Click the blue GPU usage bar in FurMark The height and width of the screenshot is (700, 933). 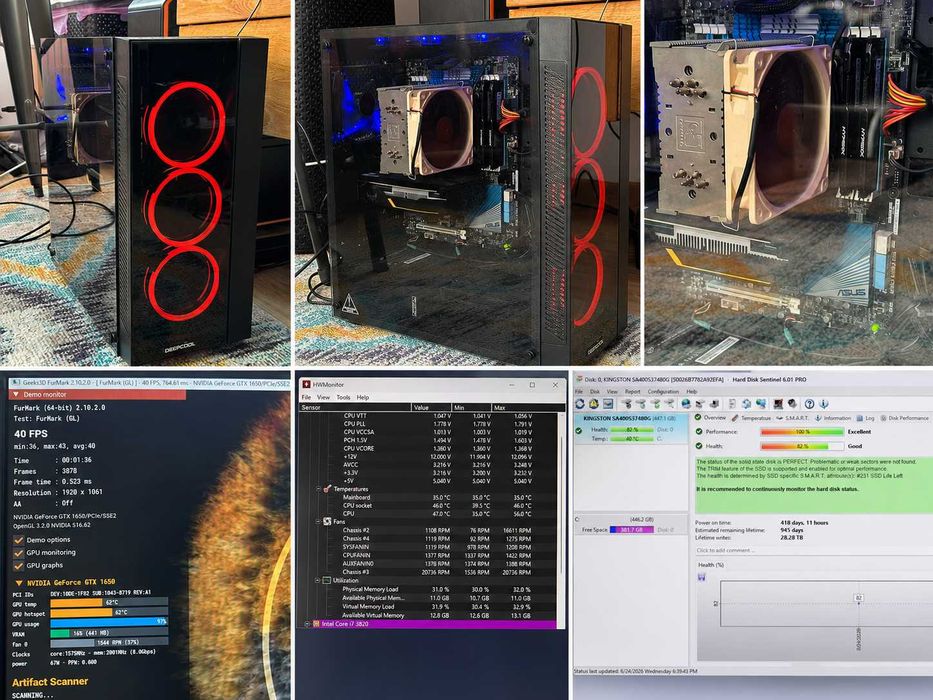click(x=109, y=623)
